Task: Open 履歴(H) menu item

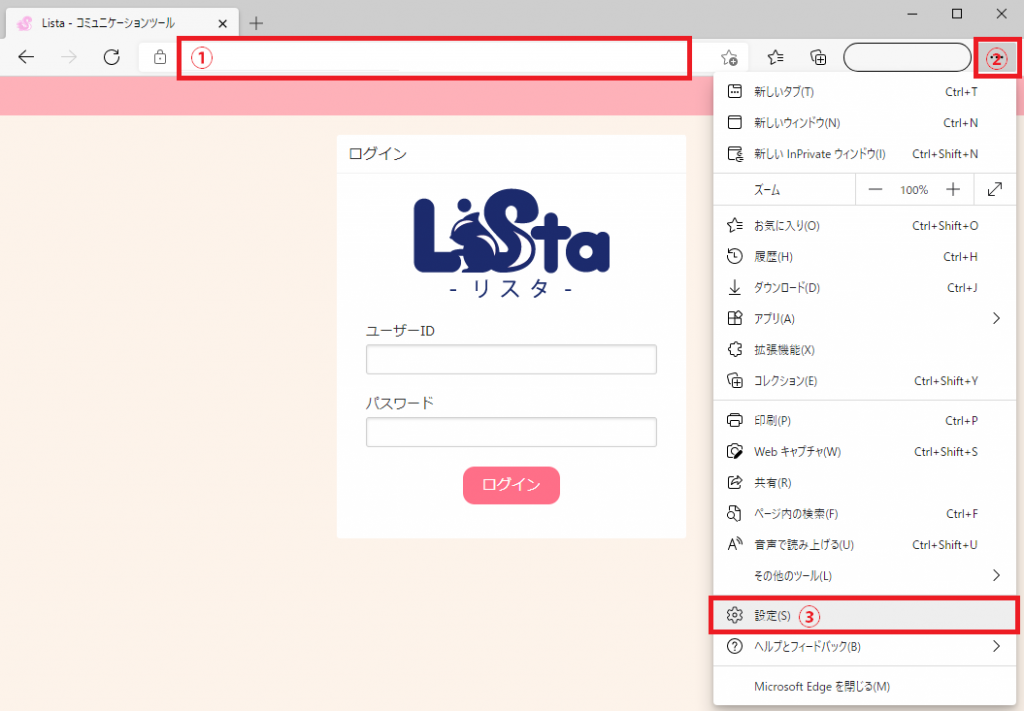Action: tap(864, 257)
